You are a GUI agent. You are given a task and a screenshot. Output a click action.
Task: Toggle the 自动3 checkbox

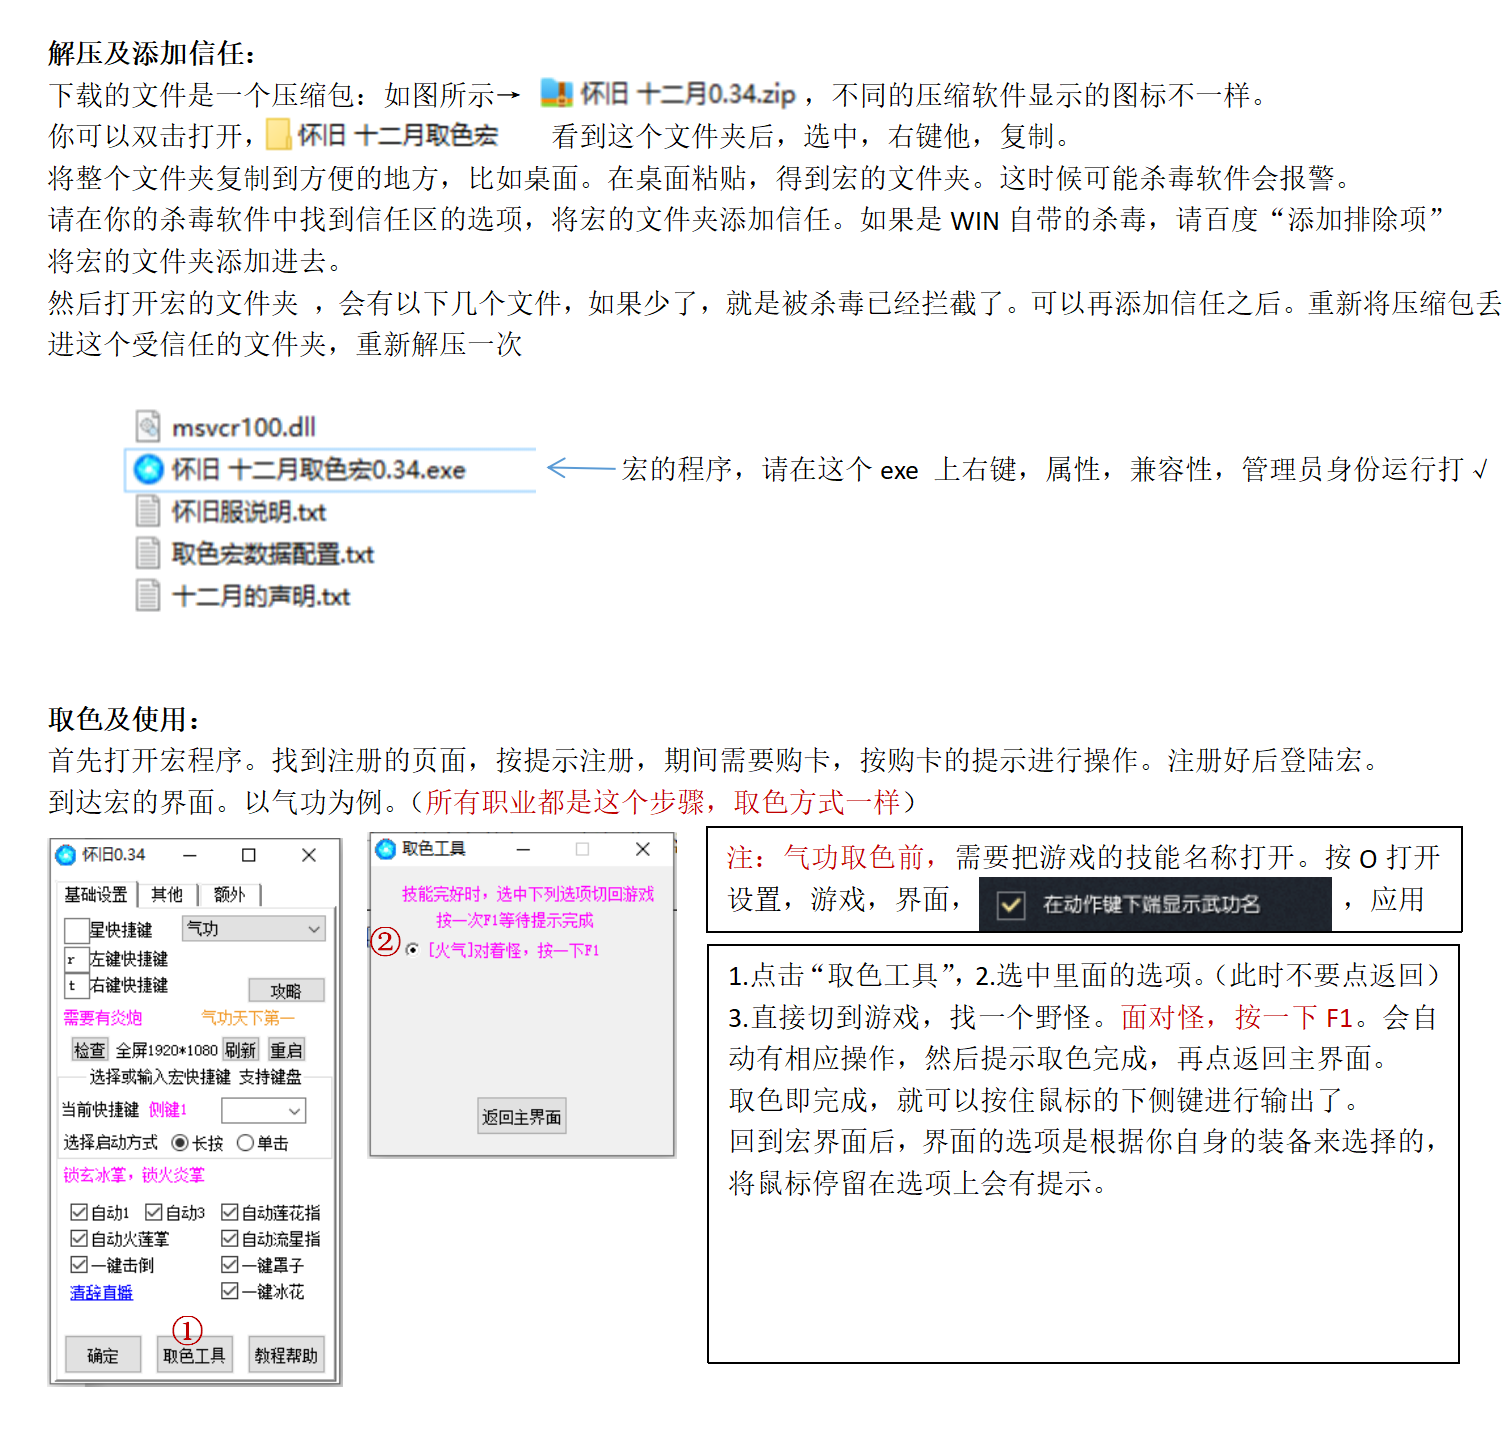pyautogui.click(x=154, y=1212)
